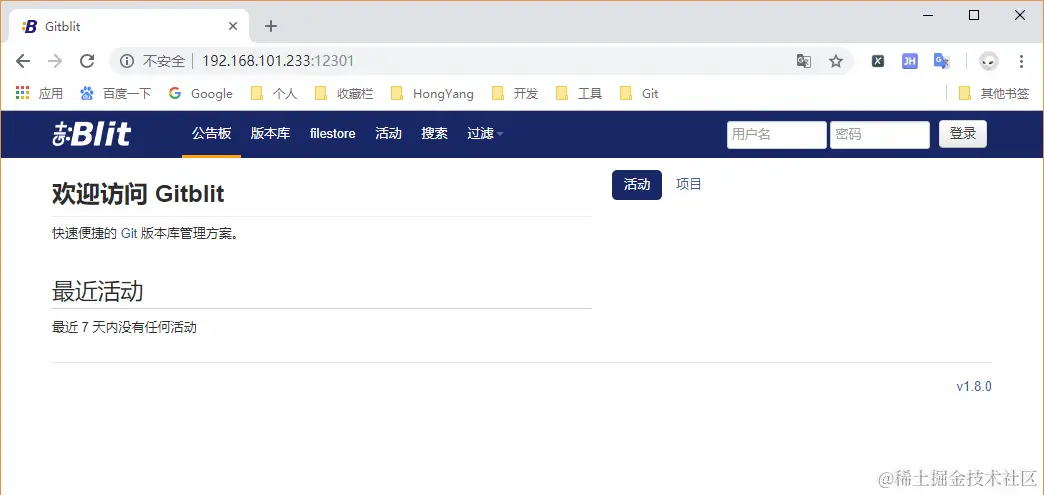Viewport: 1044px width, 495px height.
Task: Expand the 过滤 dropdown menu
Action: point(485,134)
